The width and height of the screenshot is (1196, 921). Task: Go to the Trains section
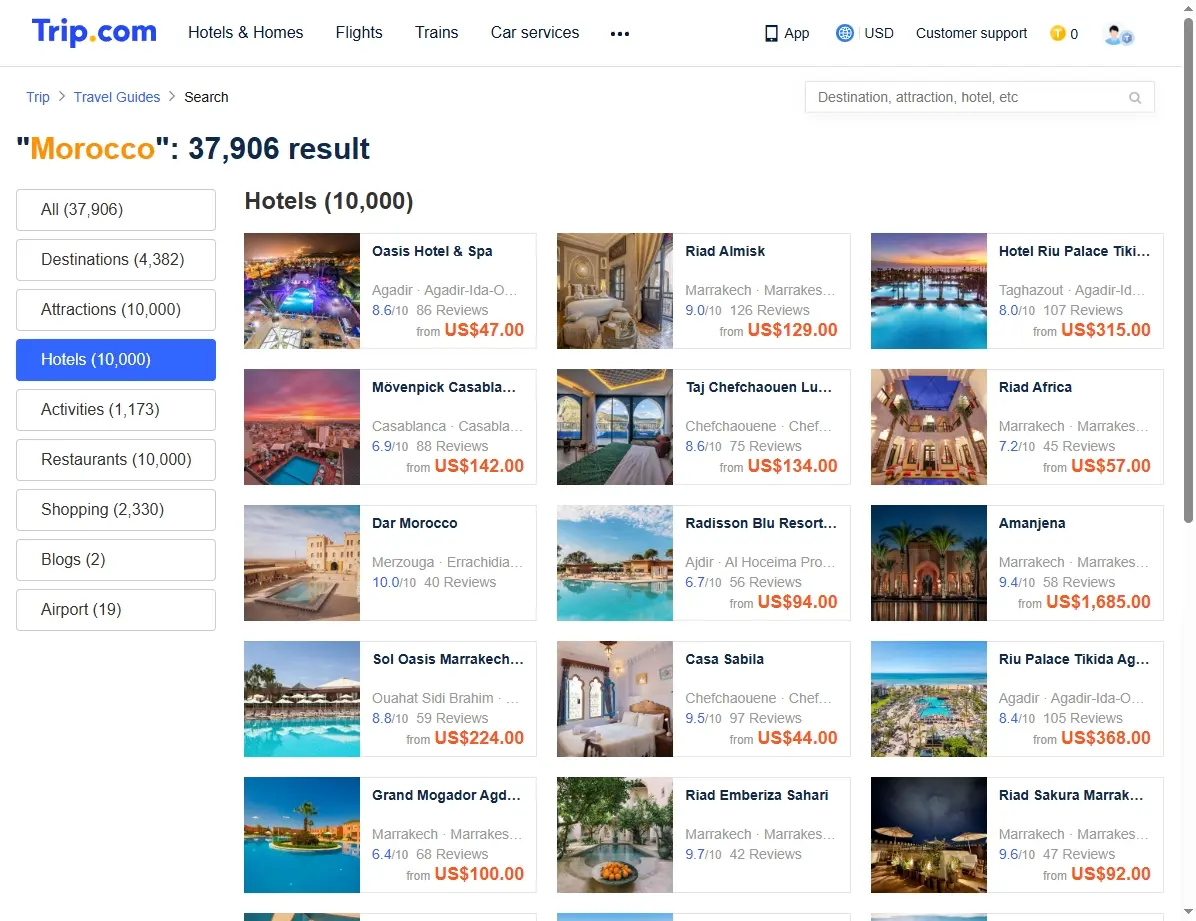[x=436, y=32]
